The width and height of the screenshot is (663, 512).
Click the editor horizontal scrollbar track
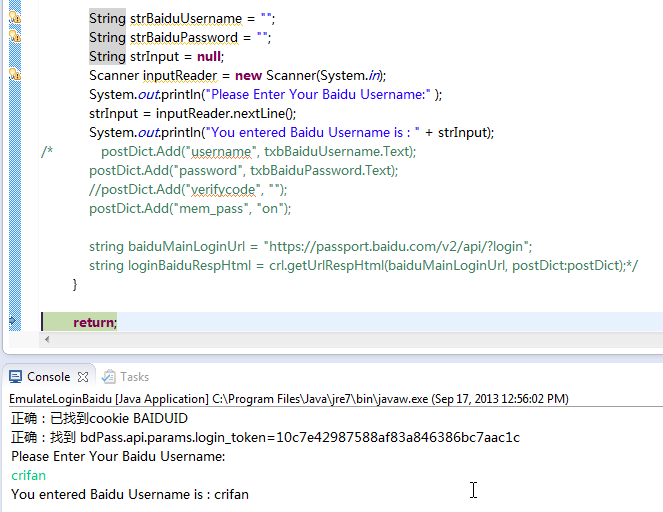(357, 340)
